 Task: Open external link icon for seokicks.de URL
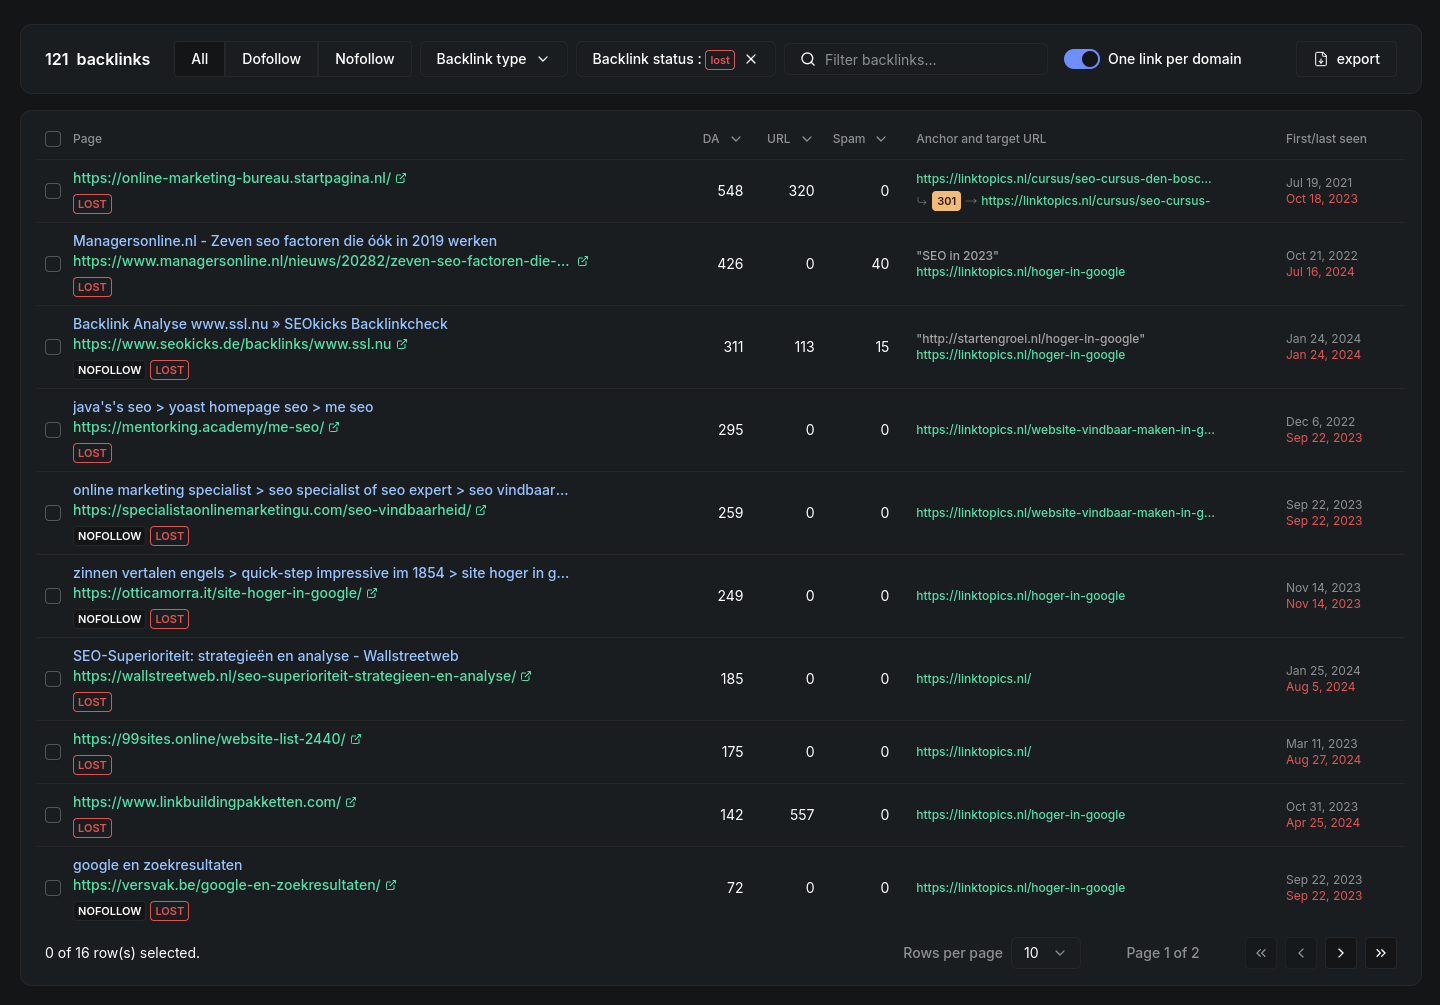pos(402,344)
